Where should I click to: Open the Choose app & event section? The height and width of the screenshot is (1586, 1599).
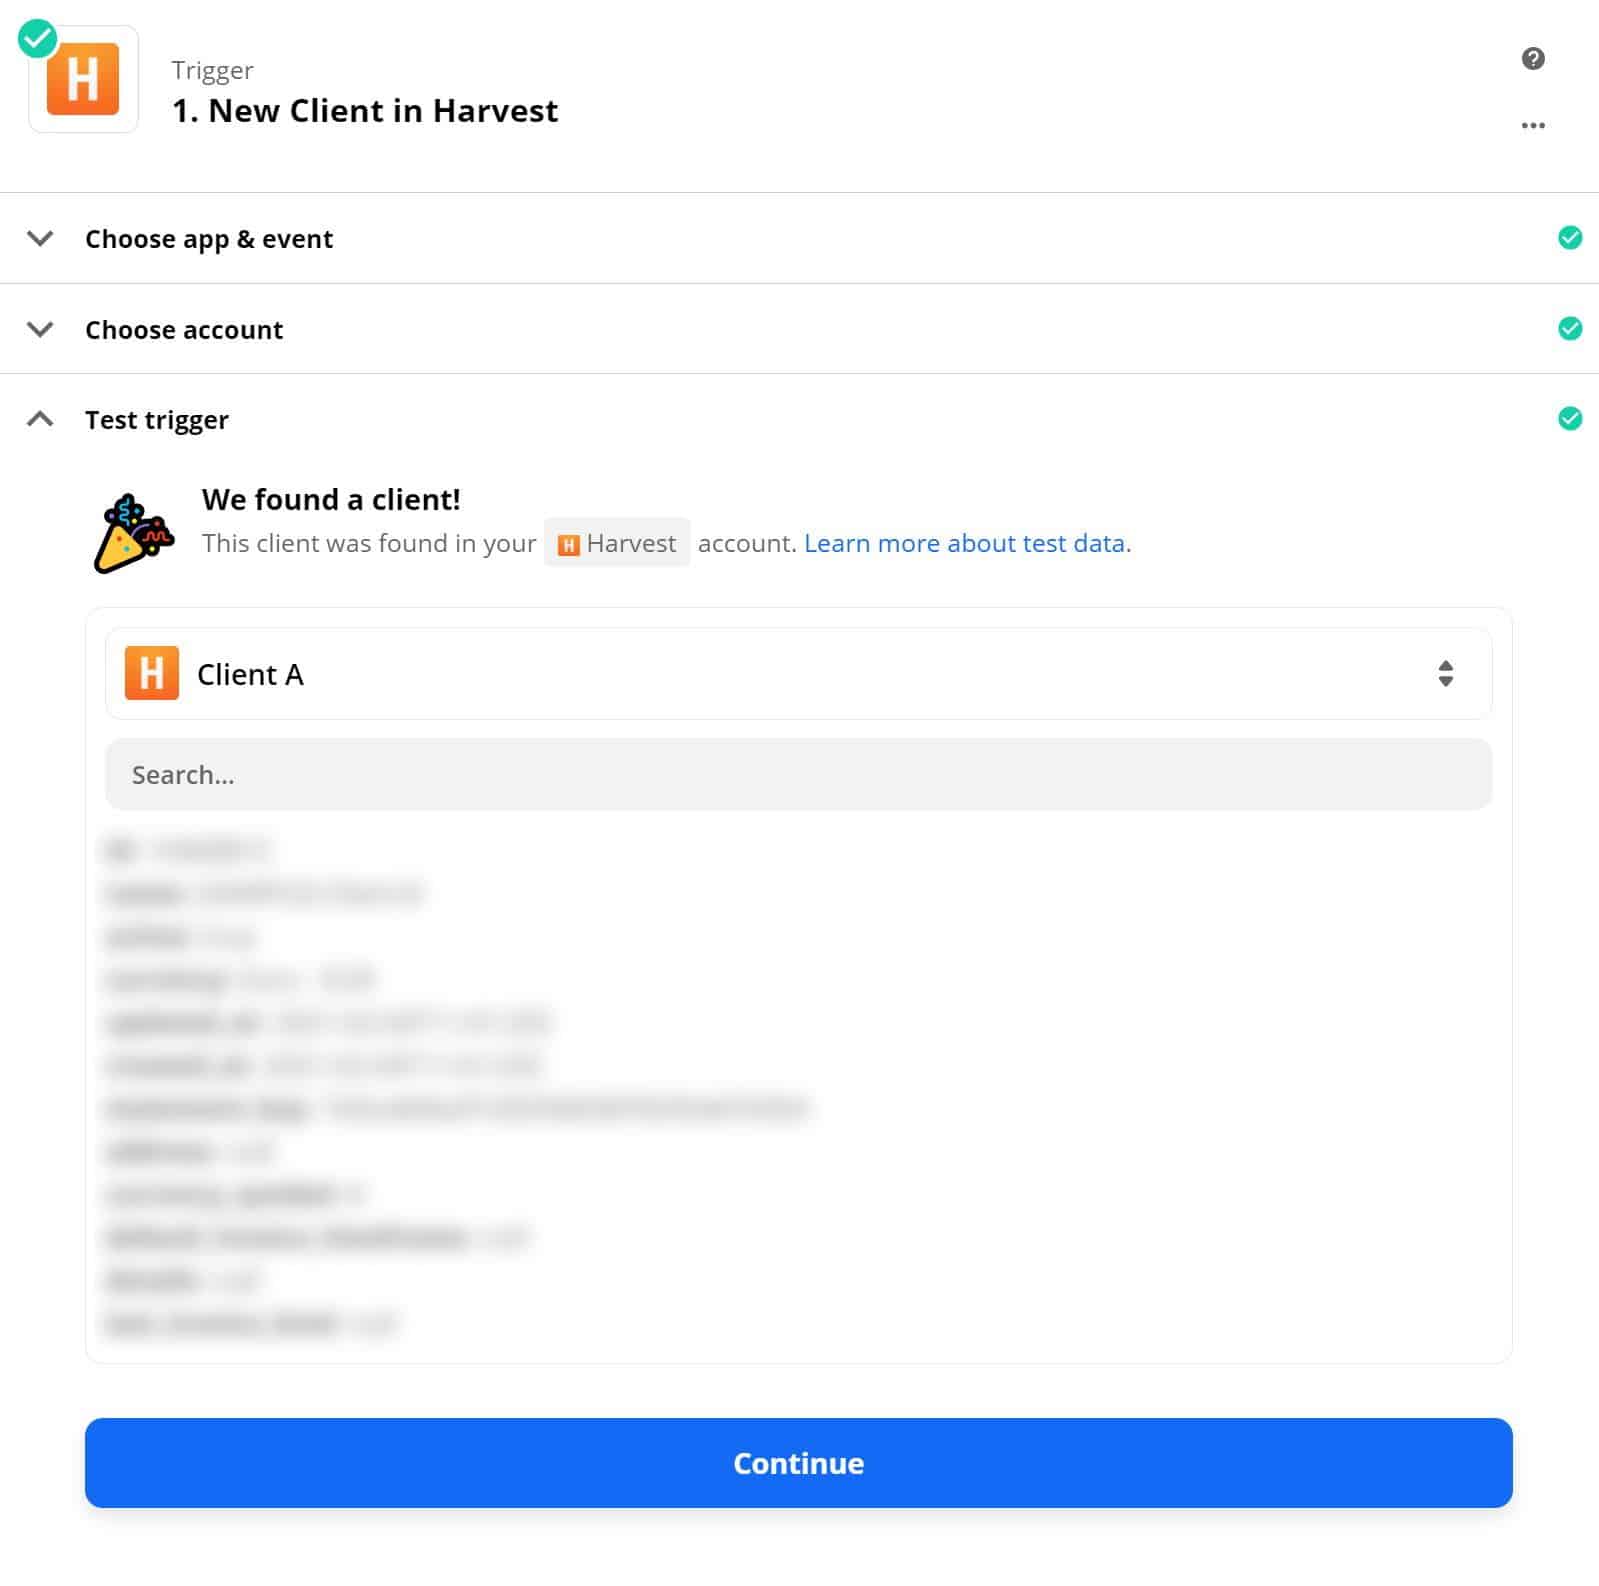(x=799, y=238)
